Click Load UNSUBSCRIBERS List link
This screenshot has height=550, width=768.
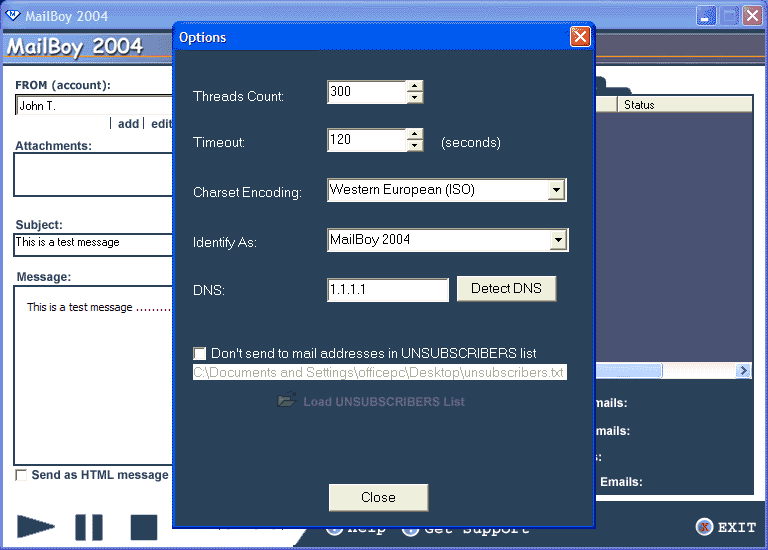tap(384, 402)
